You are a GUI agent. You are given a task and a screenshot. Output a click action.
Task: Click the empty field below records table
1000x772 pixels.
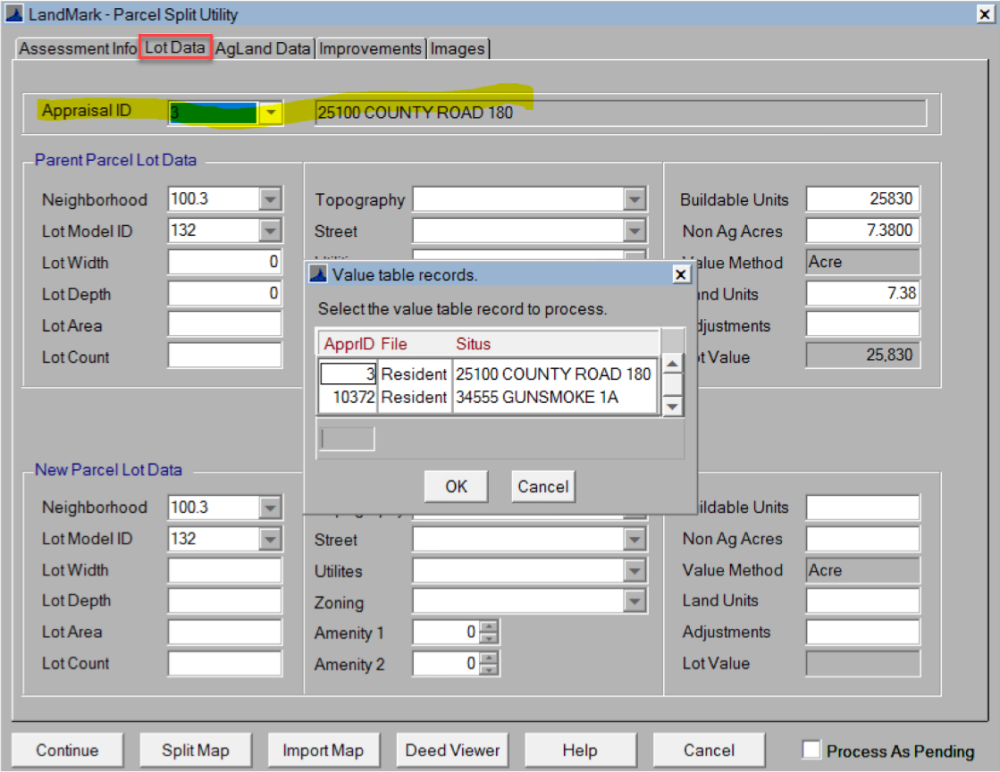[x=347, y=439]
